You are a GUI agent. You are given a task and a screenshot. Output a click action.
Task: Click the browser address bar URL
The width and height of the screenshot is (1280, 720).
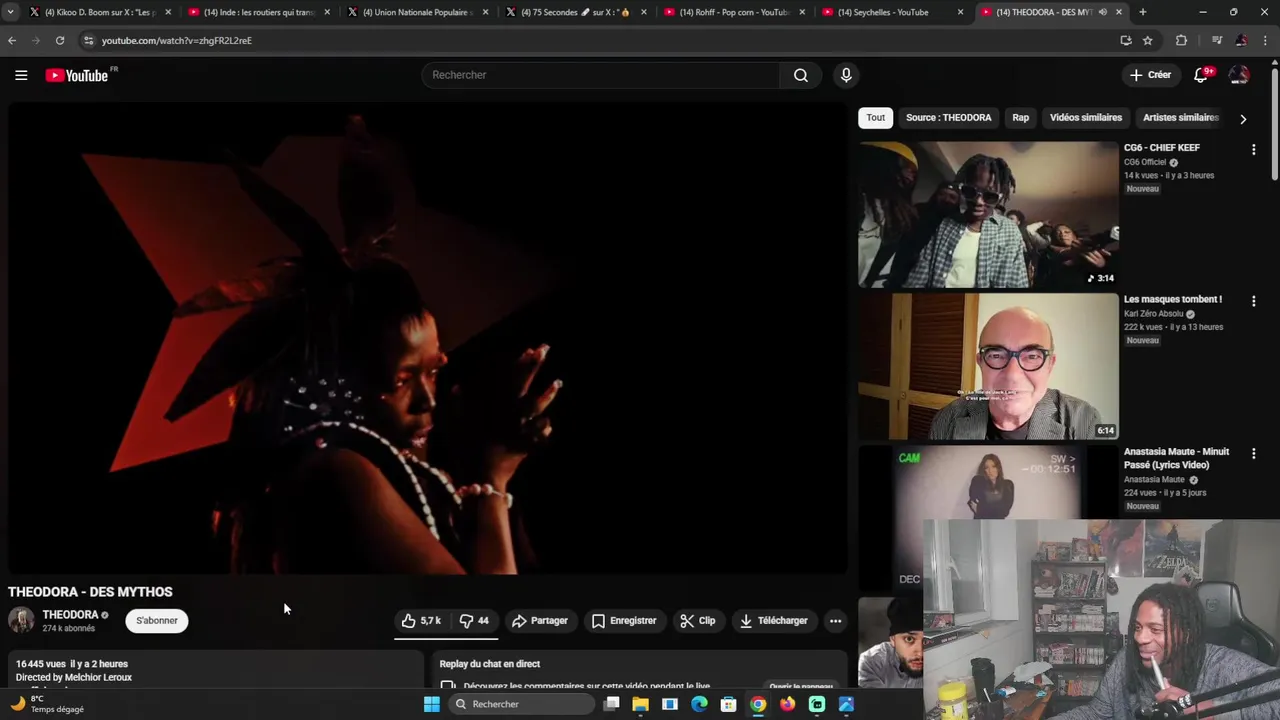click(177, 41)
